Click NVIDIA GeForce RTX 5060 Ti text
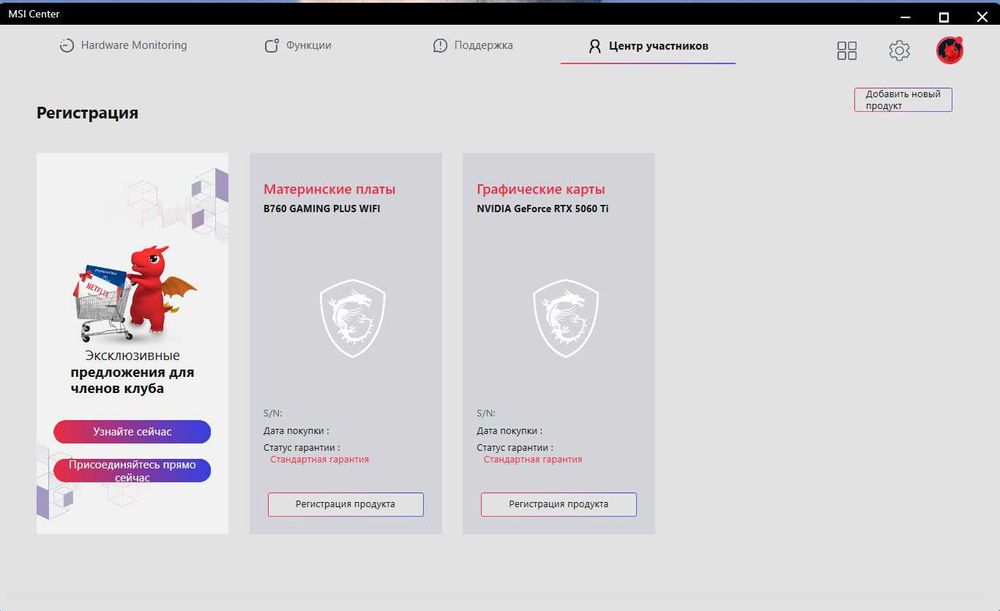This screenshot has height=611, width=1000. [542, 209]
